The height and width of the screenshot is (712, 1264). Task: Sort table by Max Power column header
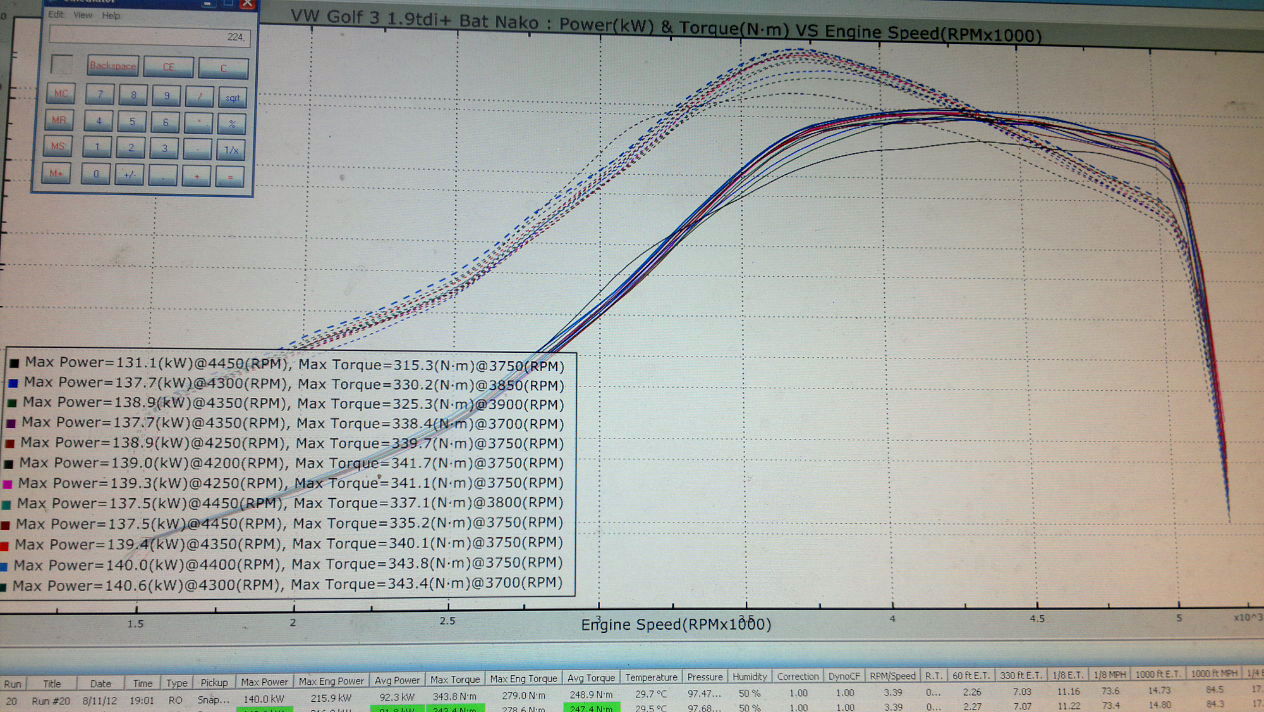pyautogui.click(x=264, y=679)
